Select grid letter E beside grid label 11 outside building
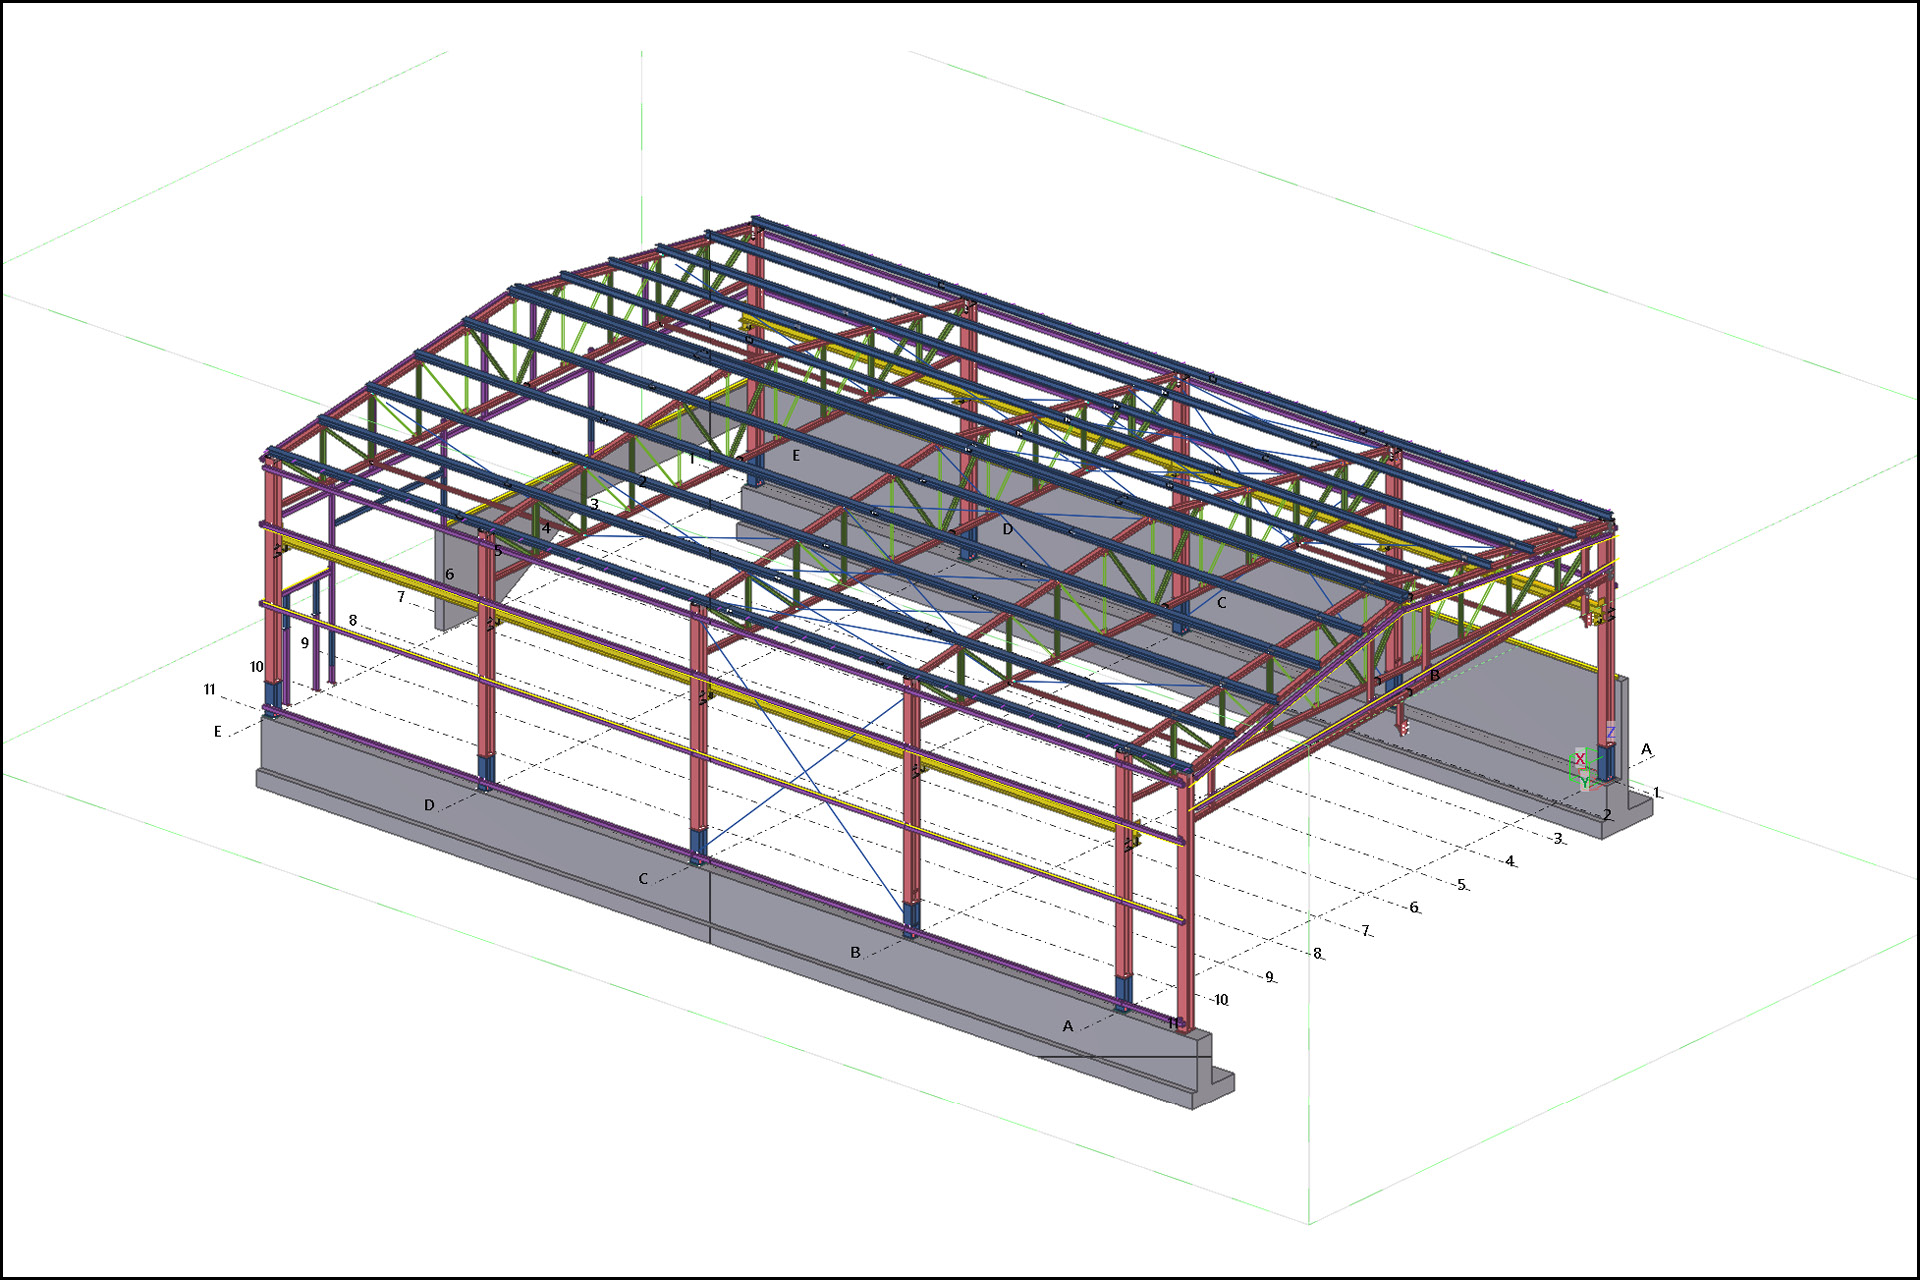Viewport: 1920px width, 1280px height. [217, 732]
